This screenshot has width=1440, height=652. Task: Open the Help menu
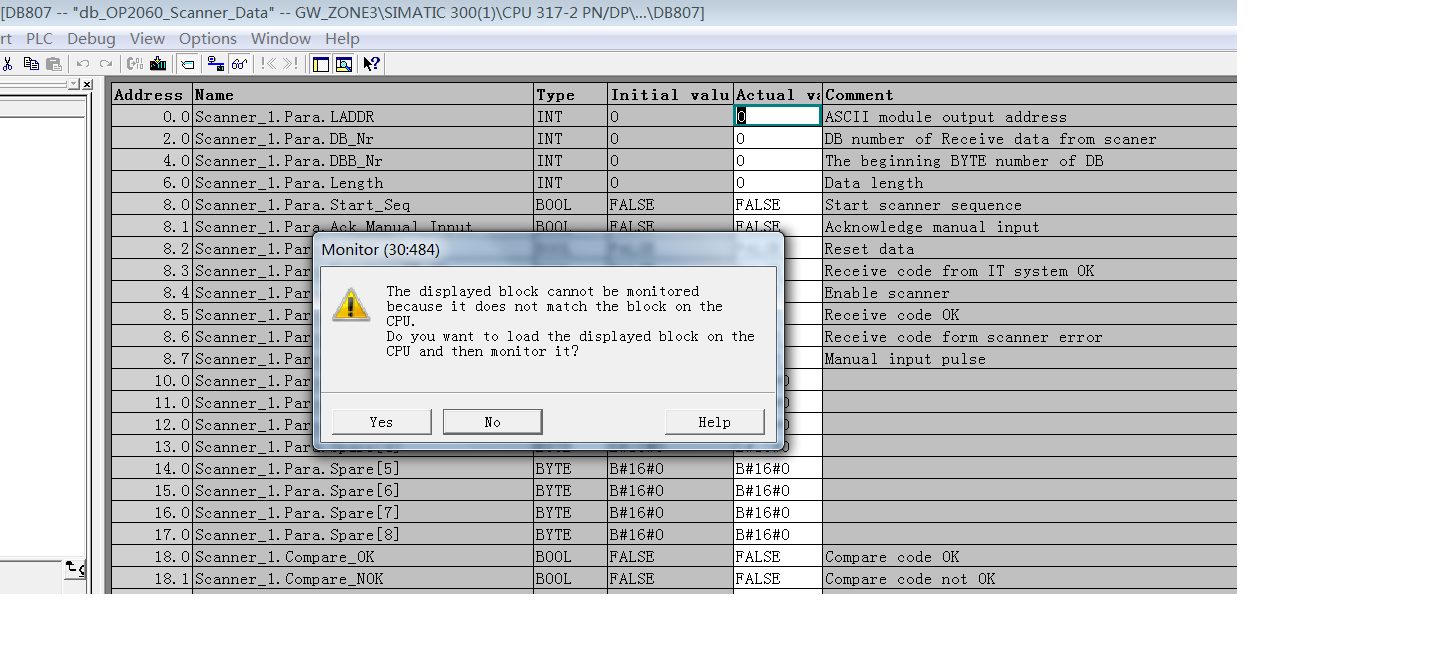342,39
